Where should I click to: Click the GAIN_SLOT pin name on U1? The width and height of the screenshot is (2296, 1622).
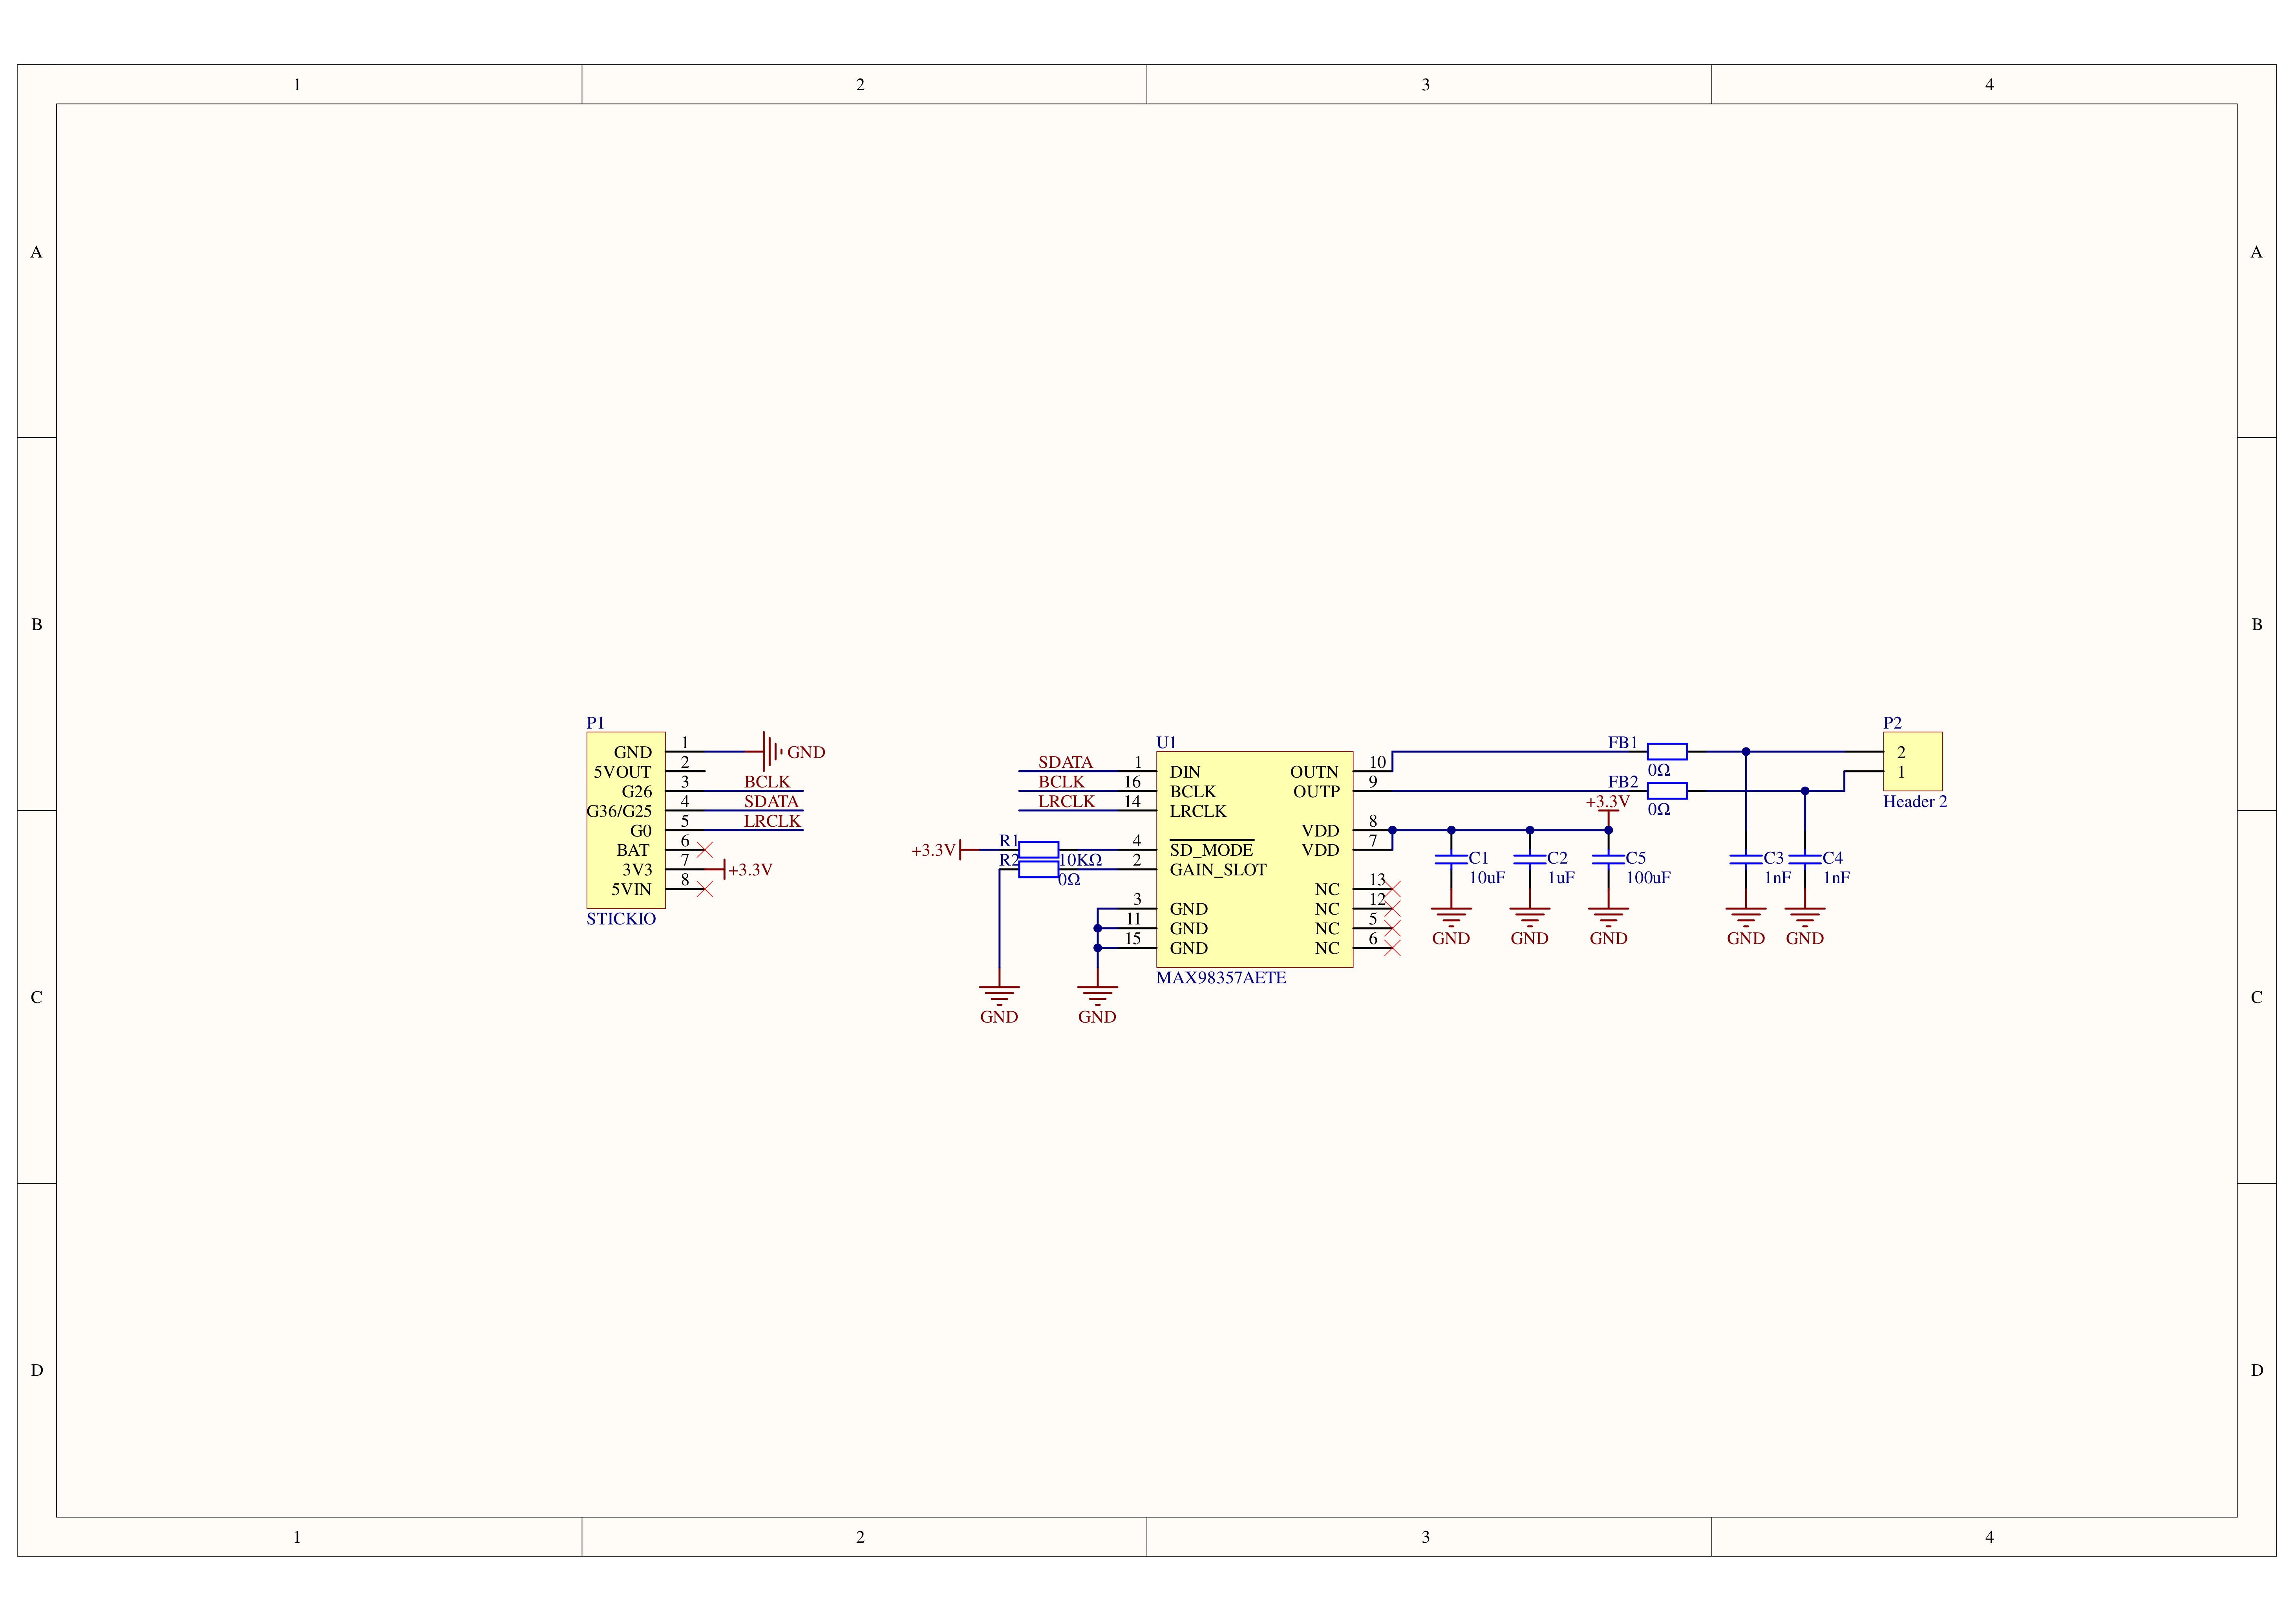(1218, 870)
